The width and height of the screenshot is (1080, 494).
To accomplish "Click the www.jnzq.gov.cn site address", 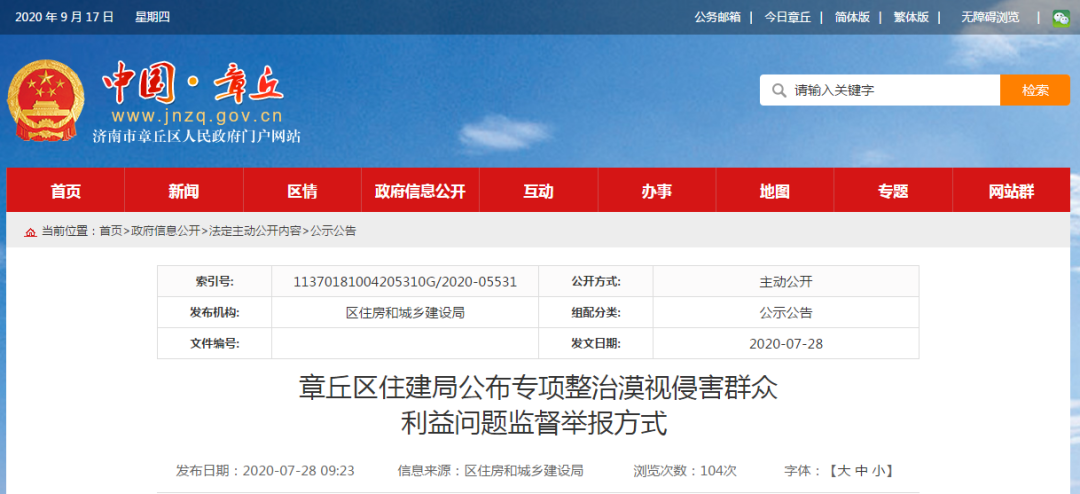I will [196, 116].
